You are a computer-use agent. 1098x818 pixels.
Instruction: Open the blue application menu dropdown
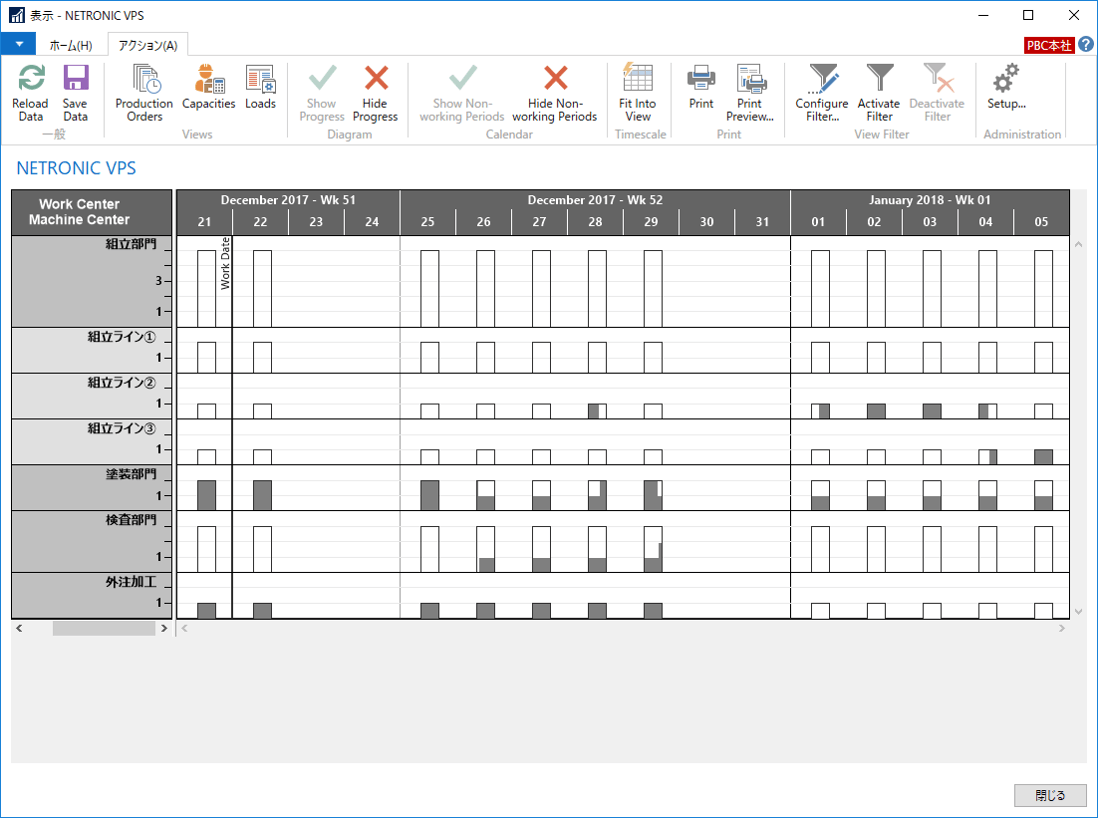tap(18, 45)
